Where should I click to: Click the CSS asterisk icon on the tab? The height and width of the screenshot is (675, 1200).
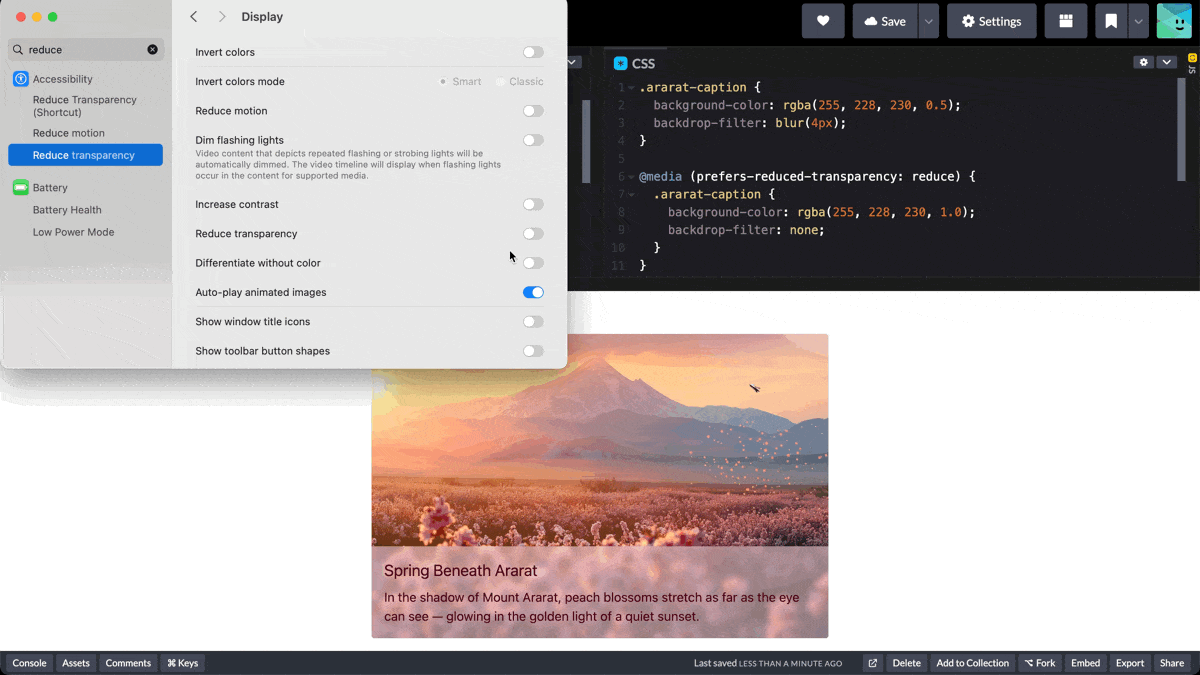(x=620, y=63)
